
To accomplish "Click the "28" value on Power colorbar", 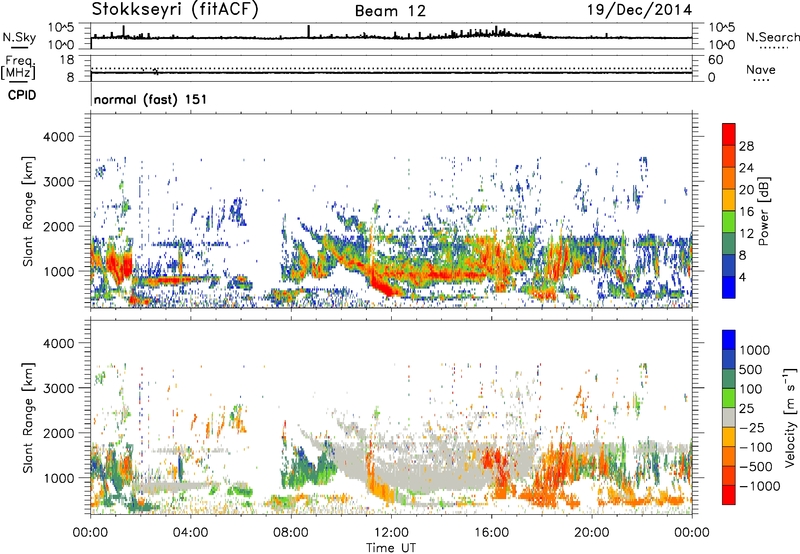I will [746, 146].
